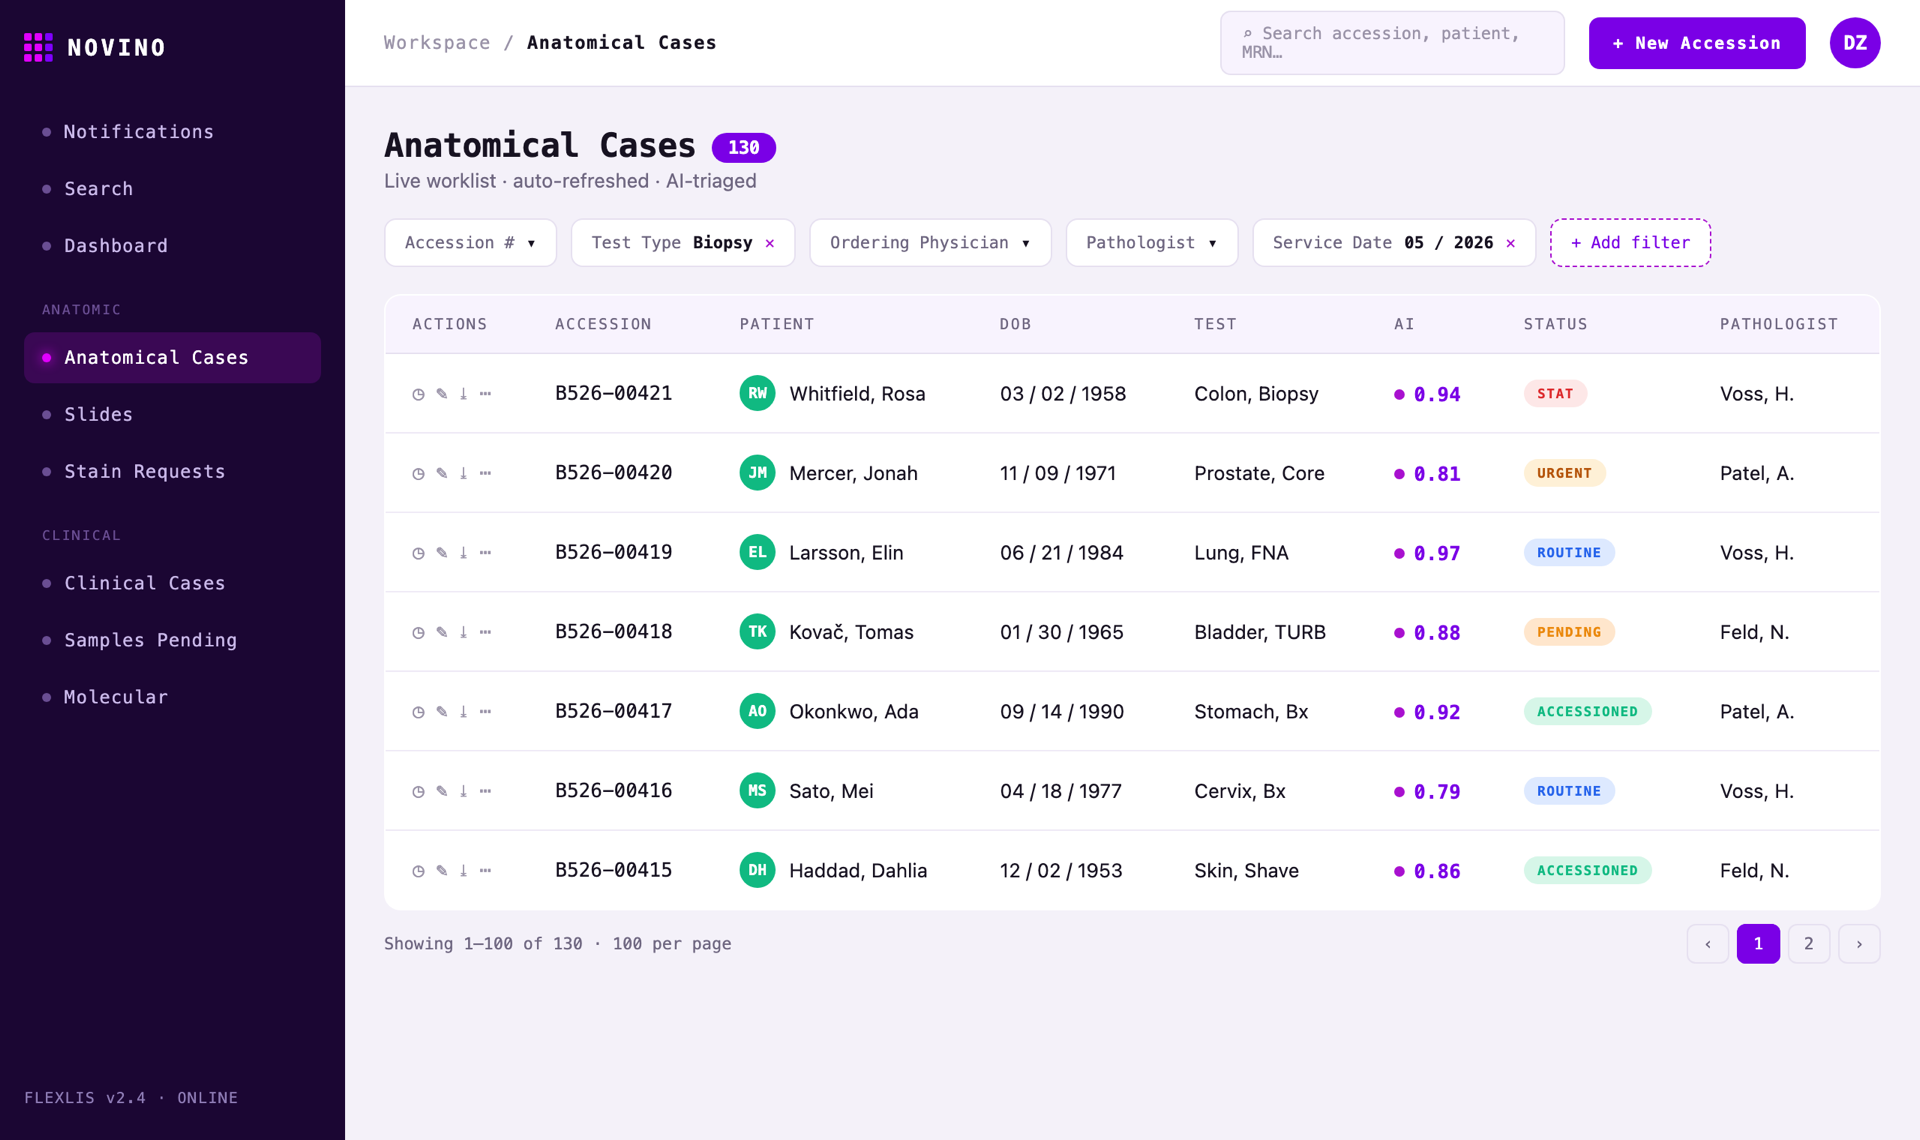This screenshot has width=1920, height=1140.
Task: Click the STAT status badge
Action: (x=1555, y=394)
